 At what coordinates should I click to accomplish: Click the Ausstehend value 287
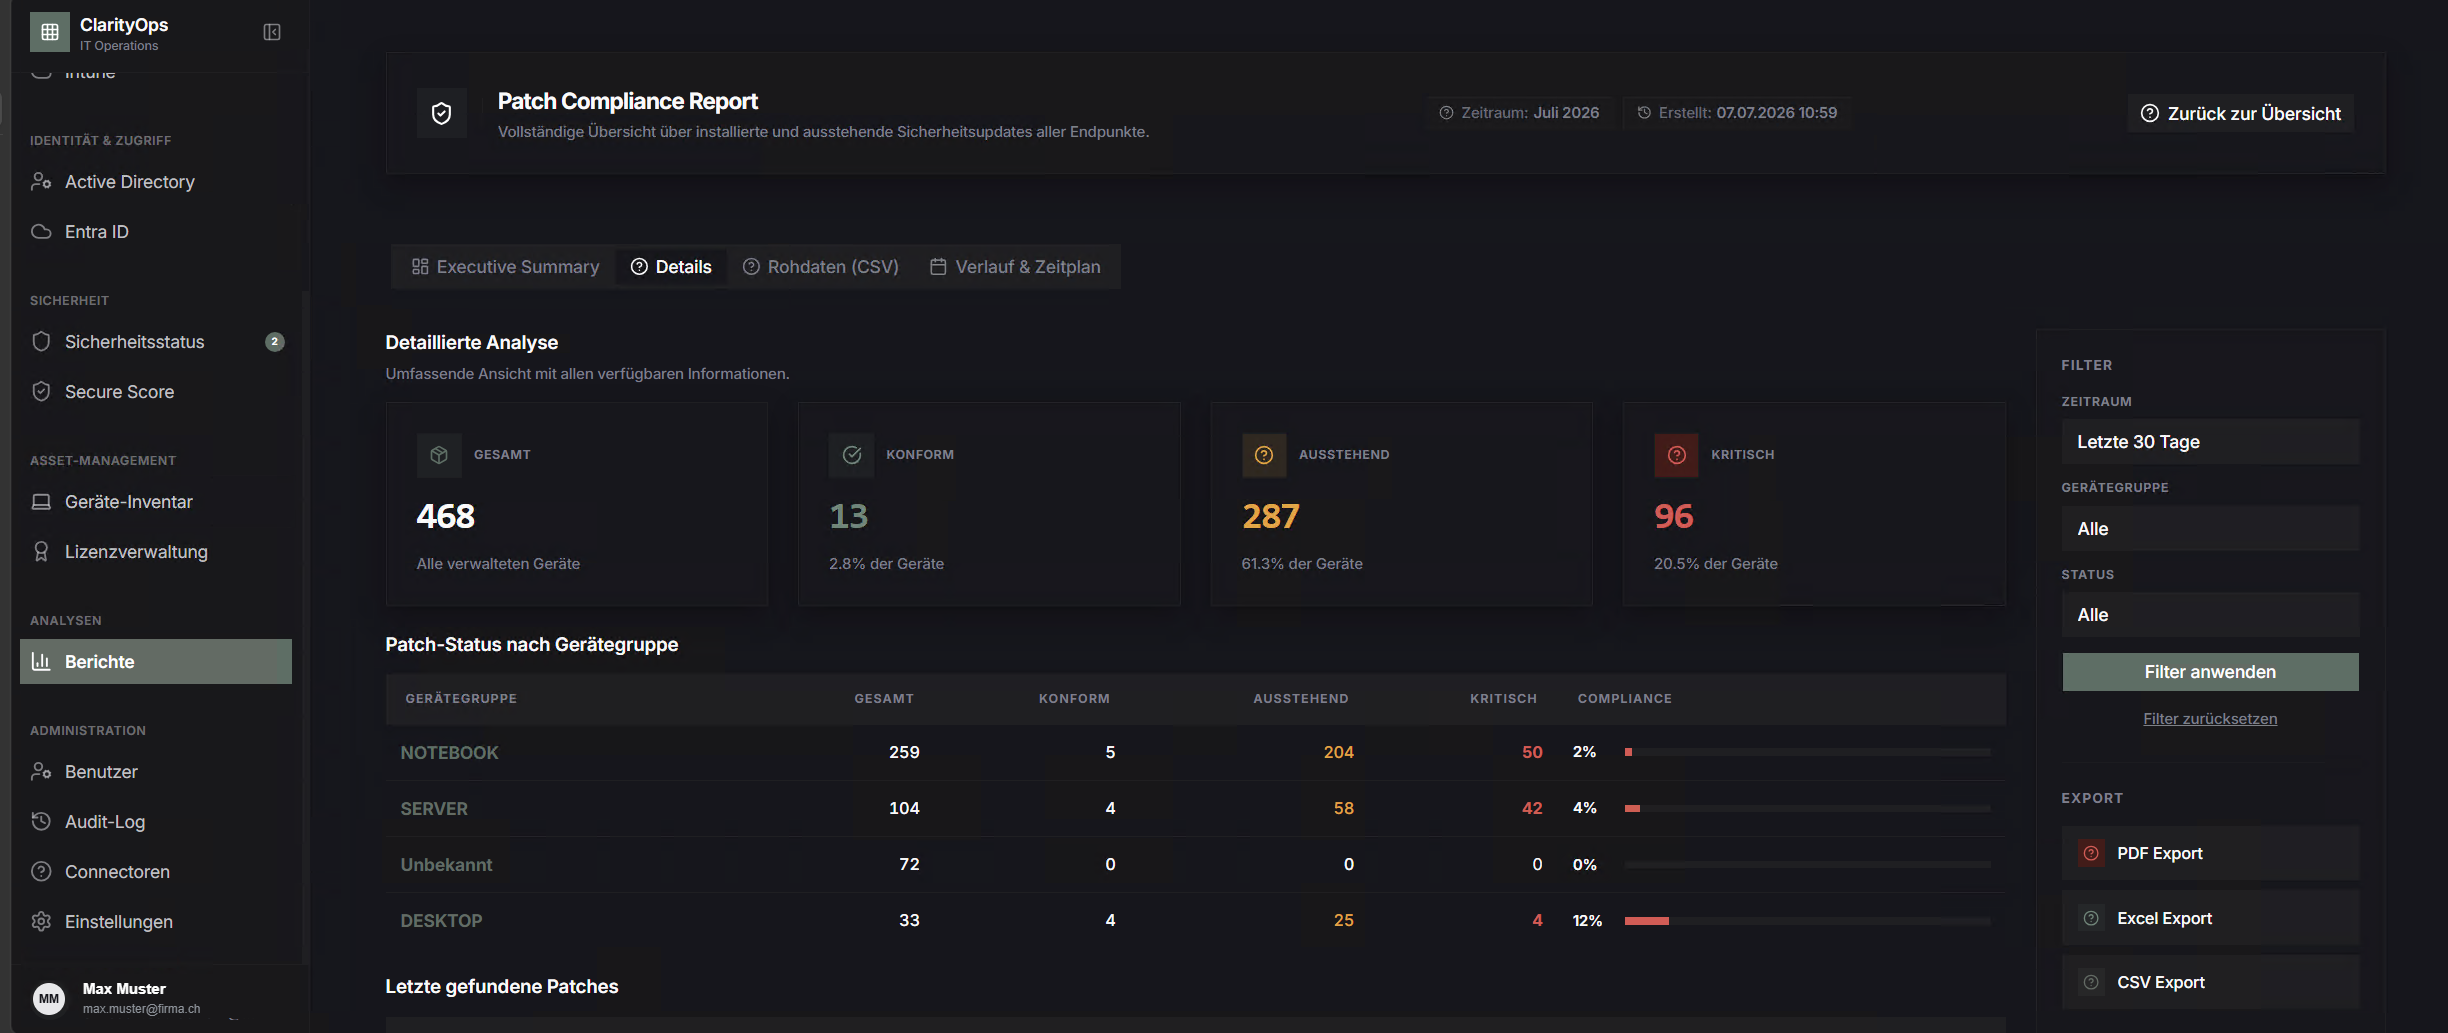(1270, 516)
